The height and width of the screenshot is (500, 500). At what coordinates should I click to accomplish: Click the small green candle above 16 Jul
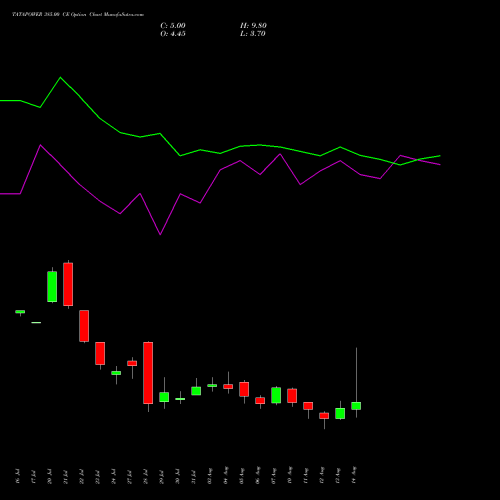(x=20, y=312)
